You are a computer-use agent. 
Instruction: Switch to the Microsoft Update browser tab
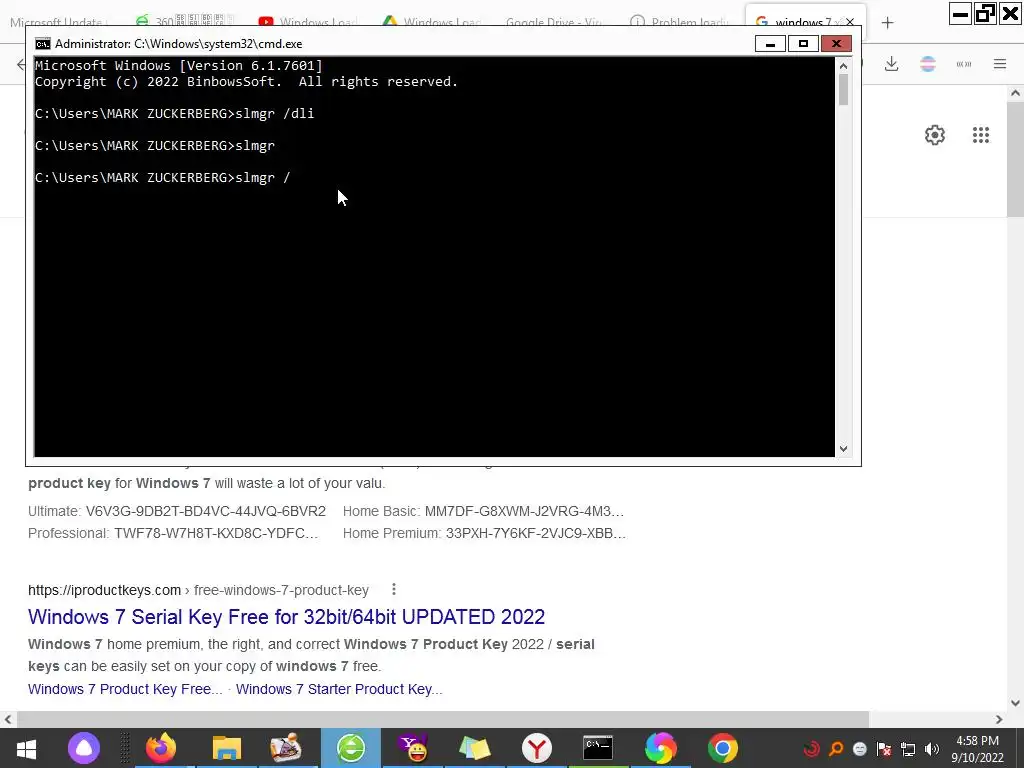coord(59,22)
